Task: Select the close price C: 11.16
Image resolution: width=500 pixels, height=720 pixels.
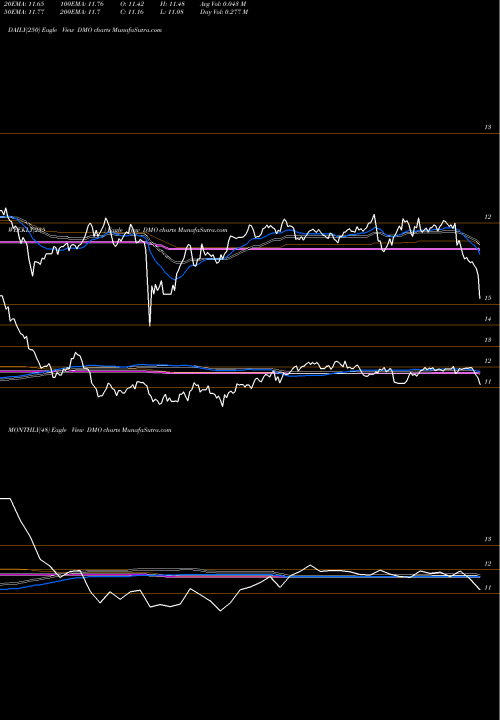Action: coord(132,12)
